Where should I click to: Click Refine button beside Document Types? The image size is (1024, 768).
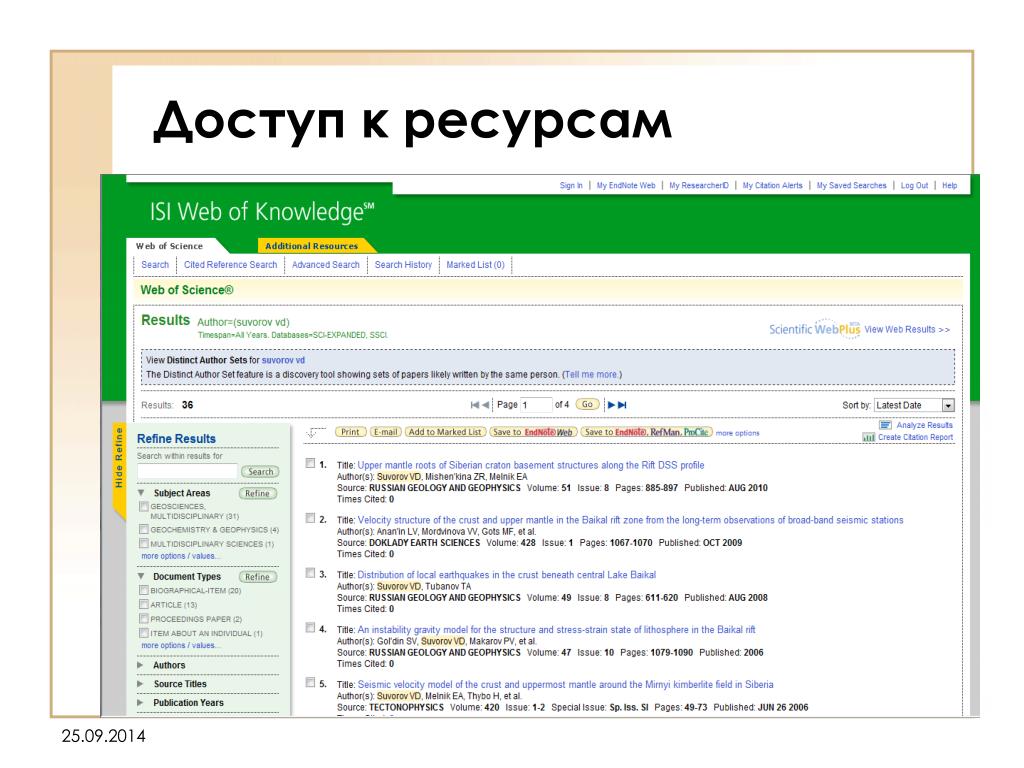coord(257,577)
